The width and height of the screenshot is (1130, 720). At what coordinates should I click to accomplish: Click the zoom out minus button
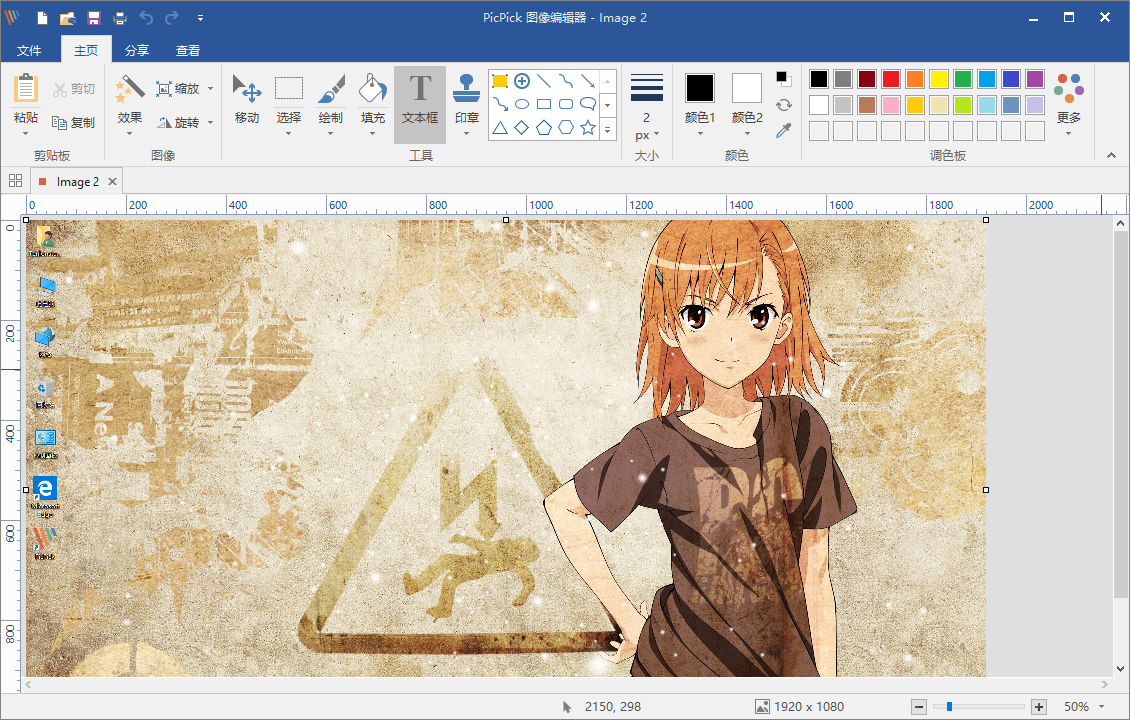click(x=919, y=707)
